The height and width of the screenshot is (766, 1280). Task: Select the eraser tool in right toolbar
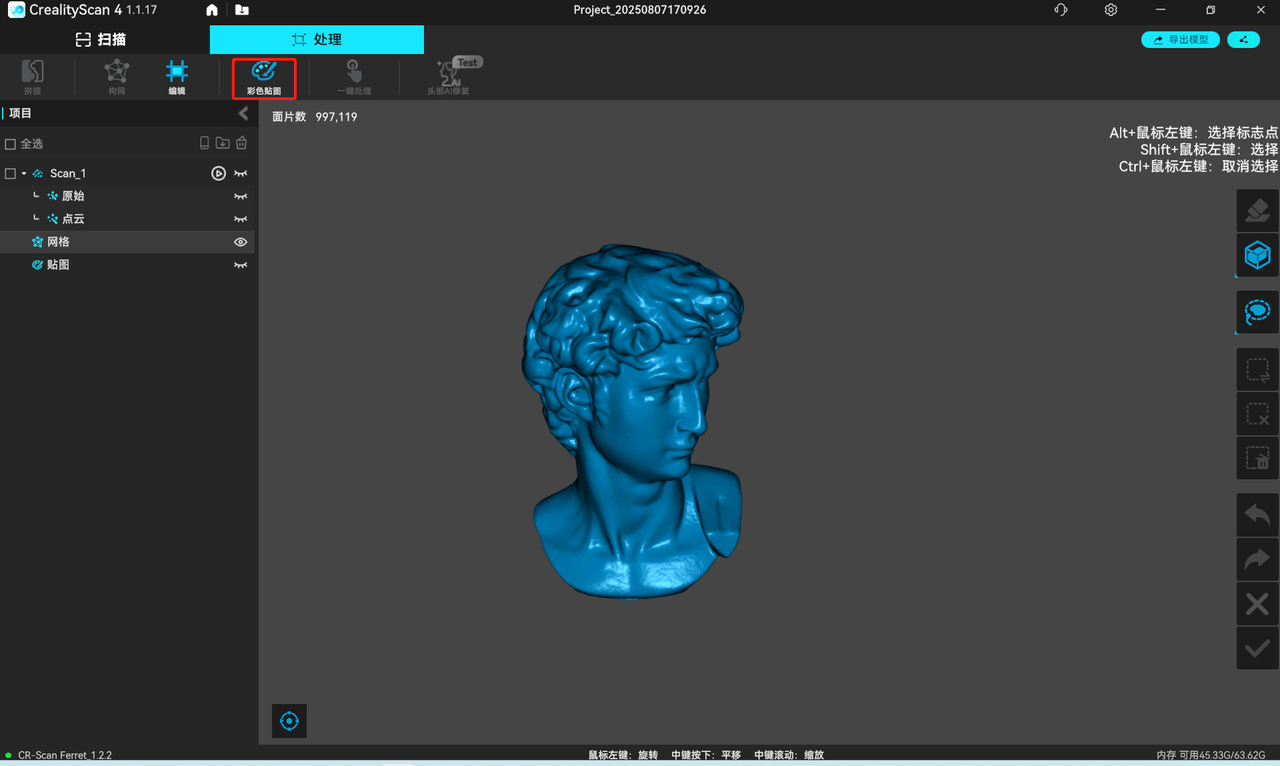pos(1257,211)
